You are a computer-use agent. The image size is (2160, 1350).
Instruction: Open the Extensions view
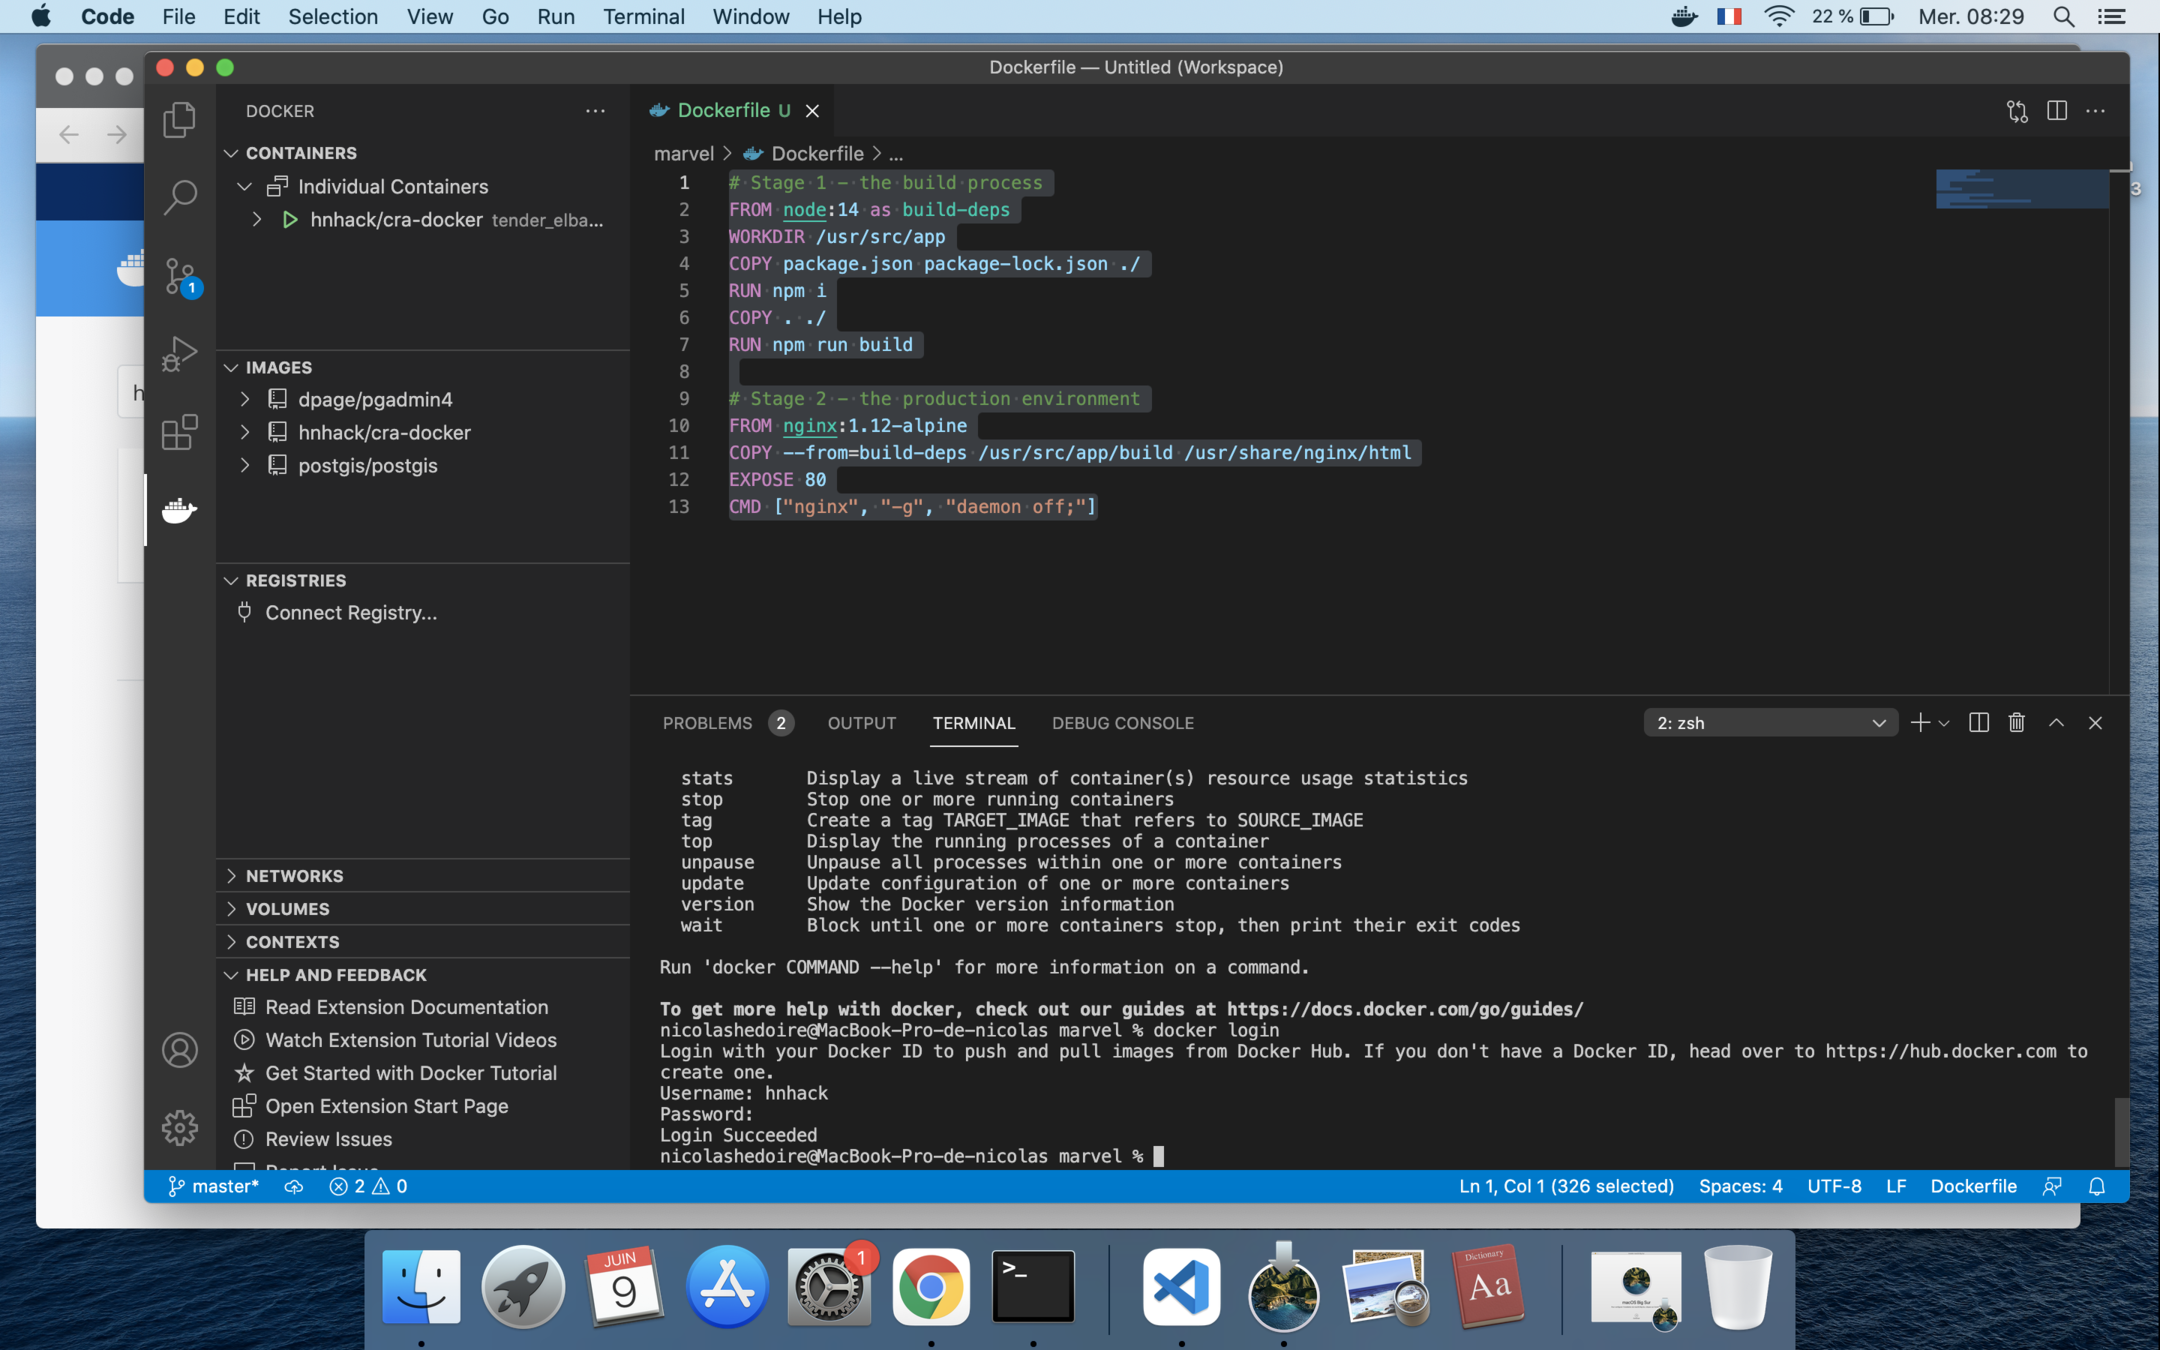click(179, 432)
